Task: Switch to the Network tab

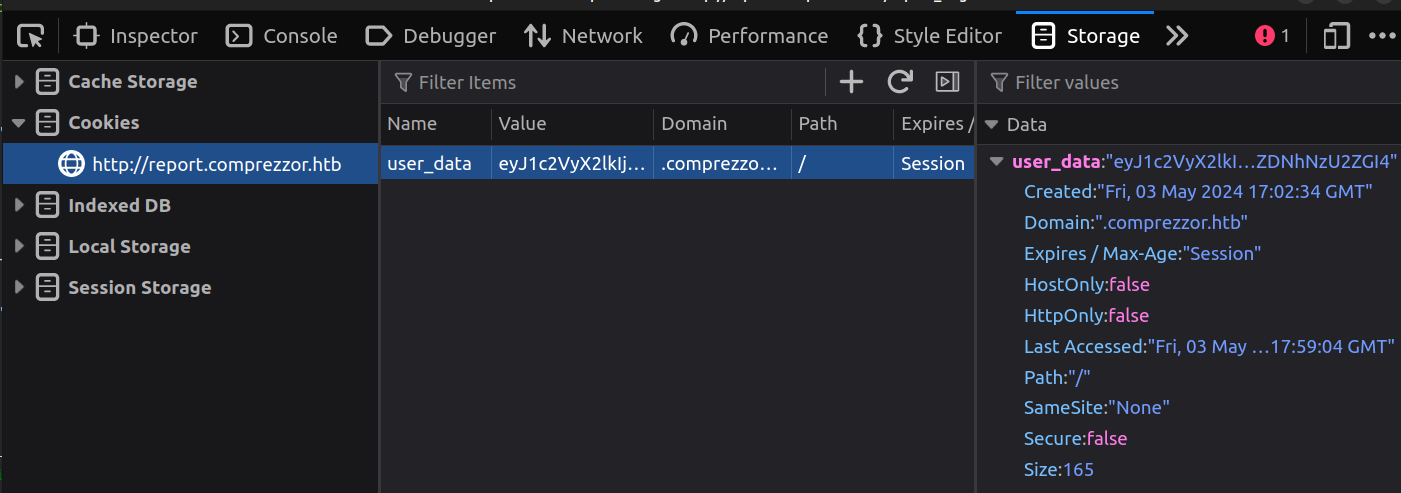Action: click(x=583, y=36)
